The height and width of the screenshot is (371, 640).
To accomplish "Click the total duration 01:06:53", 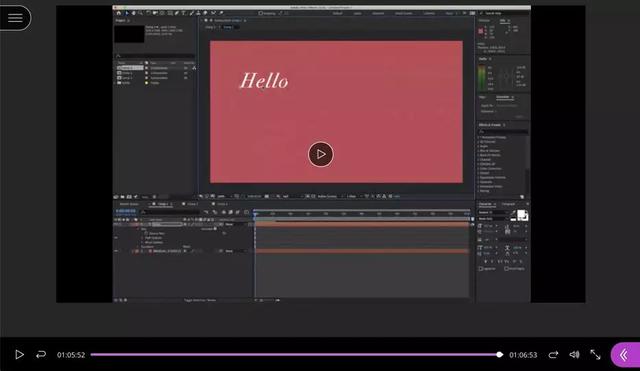I will click(x=523, y=355).
